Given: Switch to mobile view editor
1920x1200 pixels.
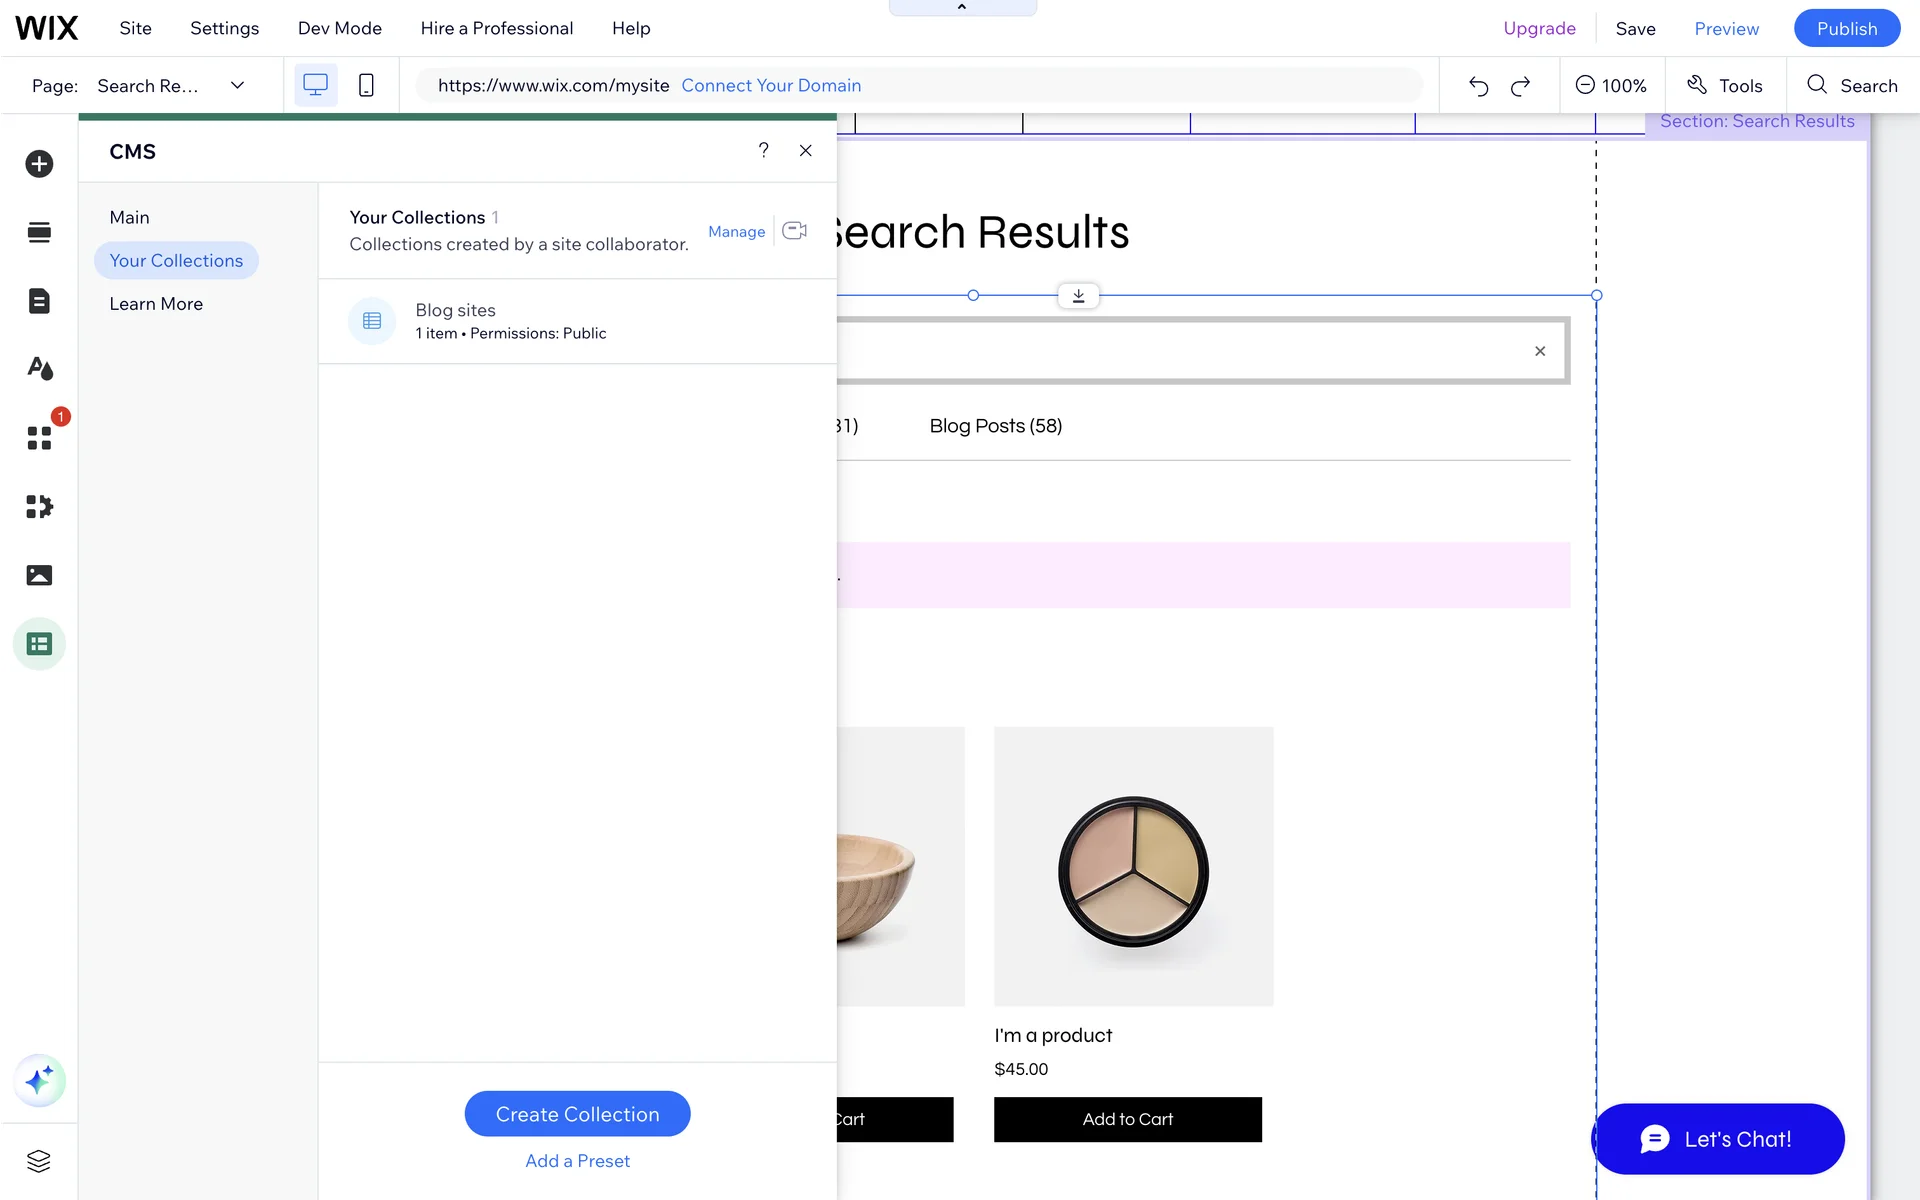Looking at the screenshot, I should 366,86.
